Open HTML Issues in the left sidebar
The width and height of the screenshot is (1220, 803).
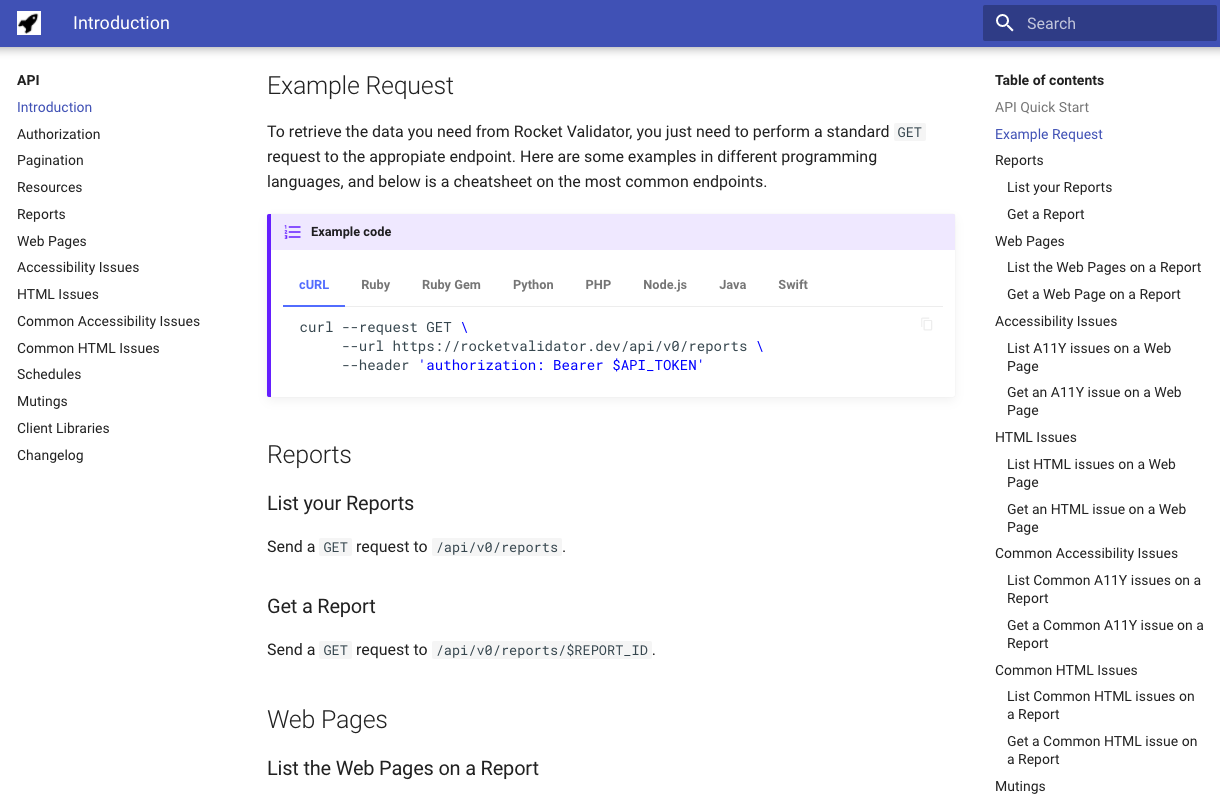[x=58, y=294]
